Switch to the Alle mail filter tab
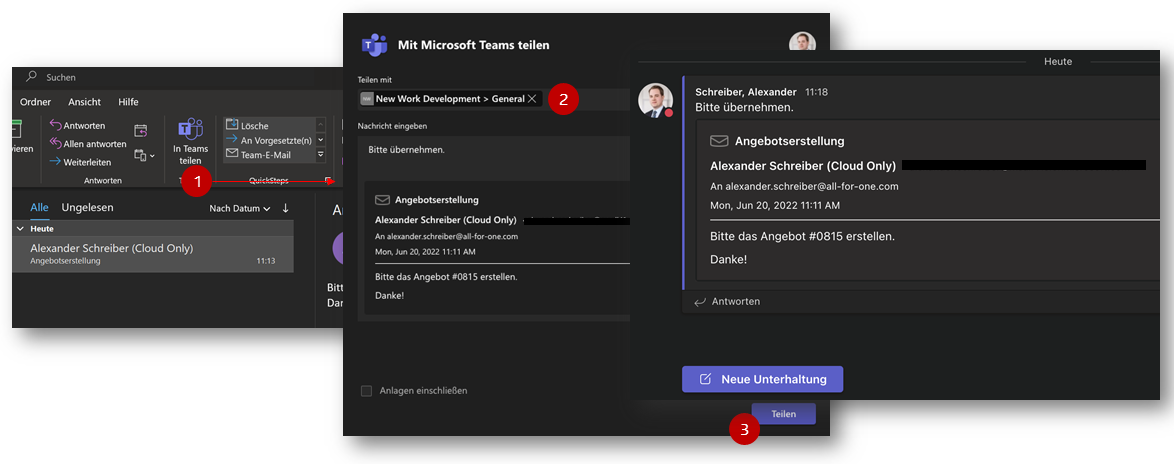1174x464 pixels. click(x=40, y=207)
